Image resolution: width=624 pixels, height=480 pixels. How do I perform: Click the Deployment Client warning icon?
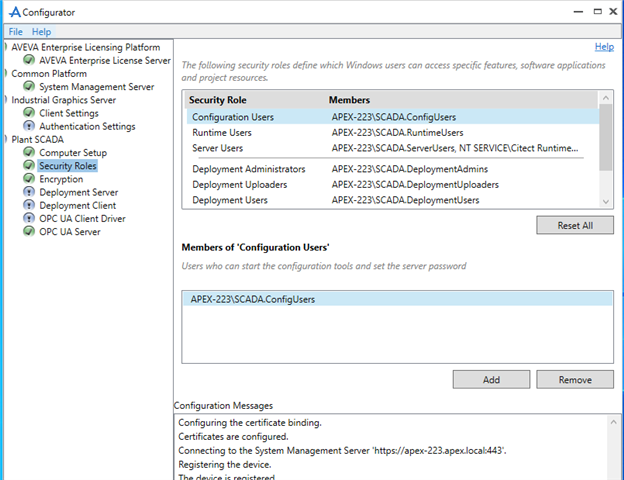[29, 205]
